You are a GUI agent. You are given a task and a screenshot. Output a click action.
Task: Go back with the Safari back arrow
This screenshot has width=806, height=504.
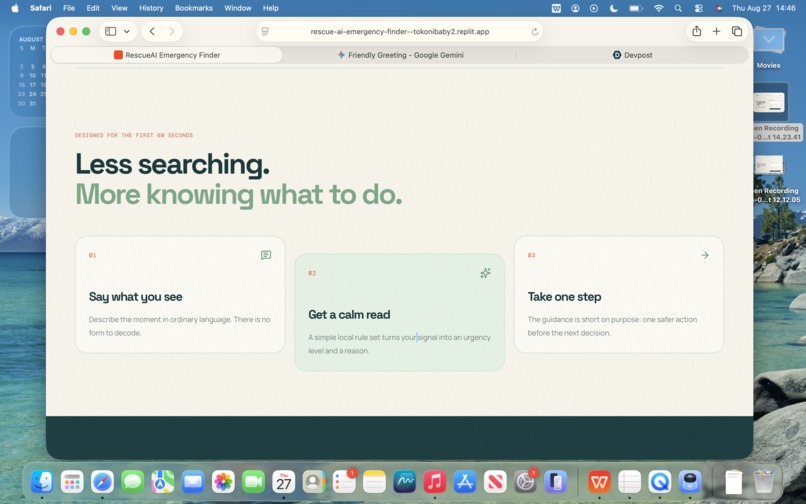coord(152,31)
